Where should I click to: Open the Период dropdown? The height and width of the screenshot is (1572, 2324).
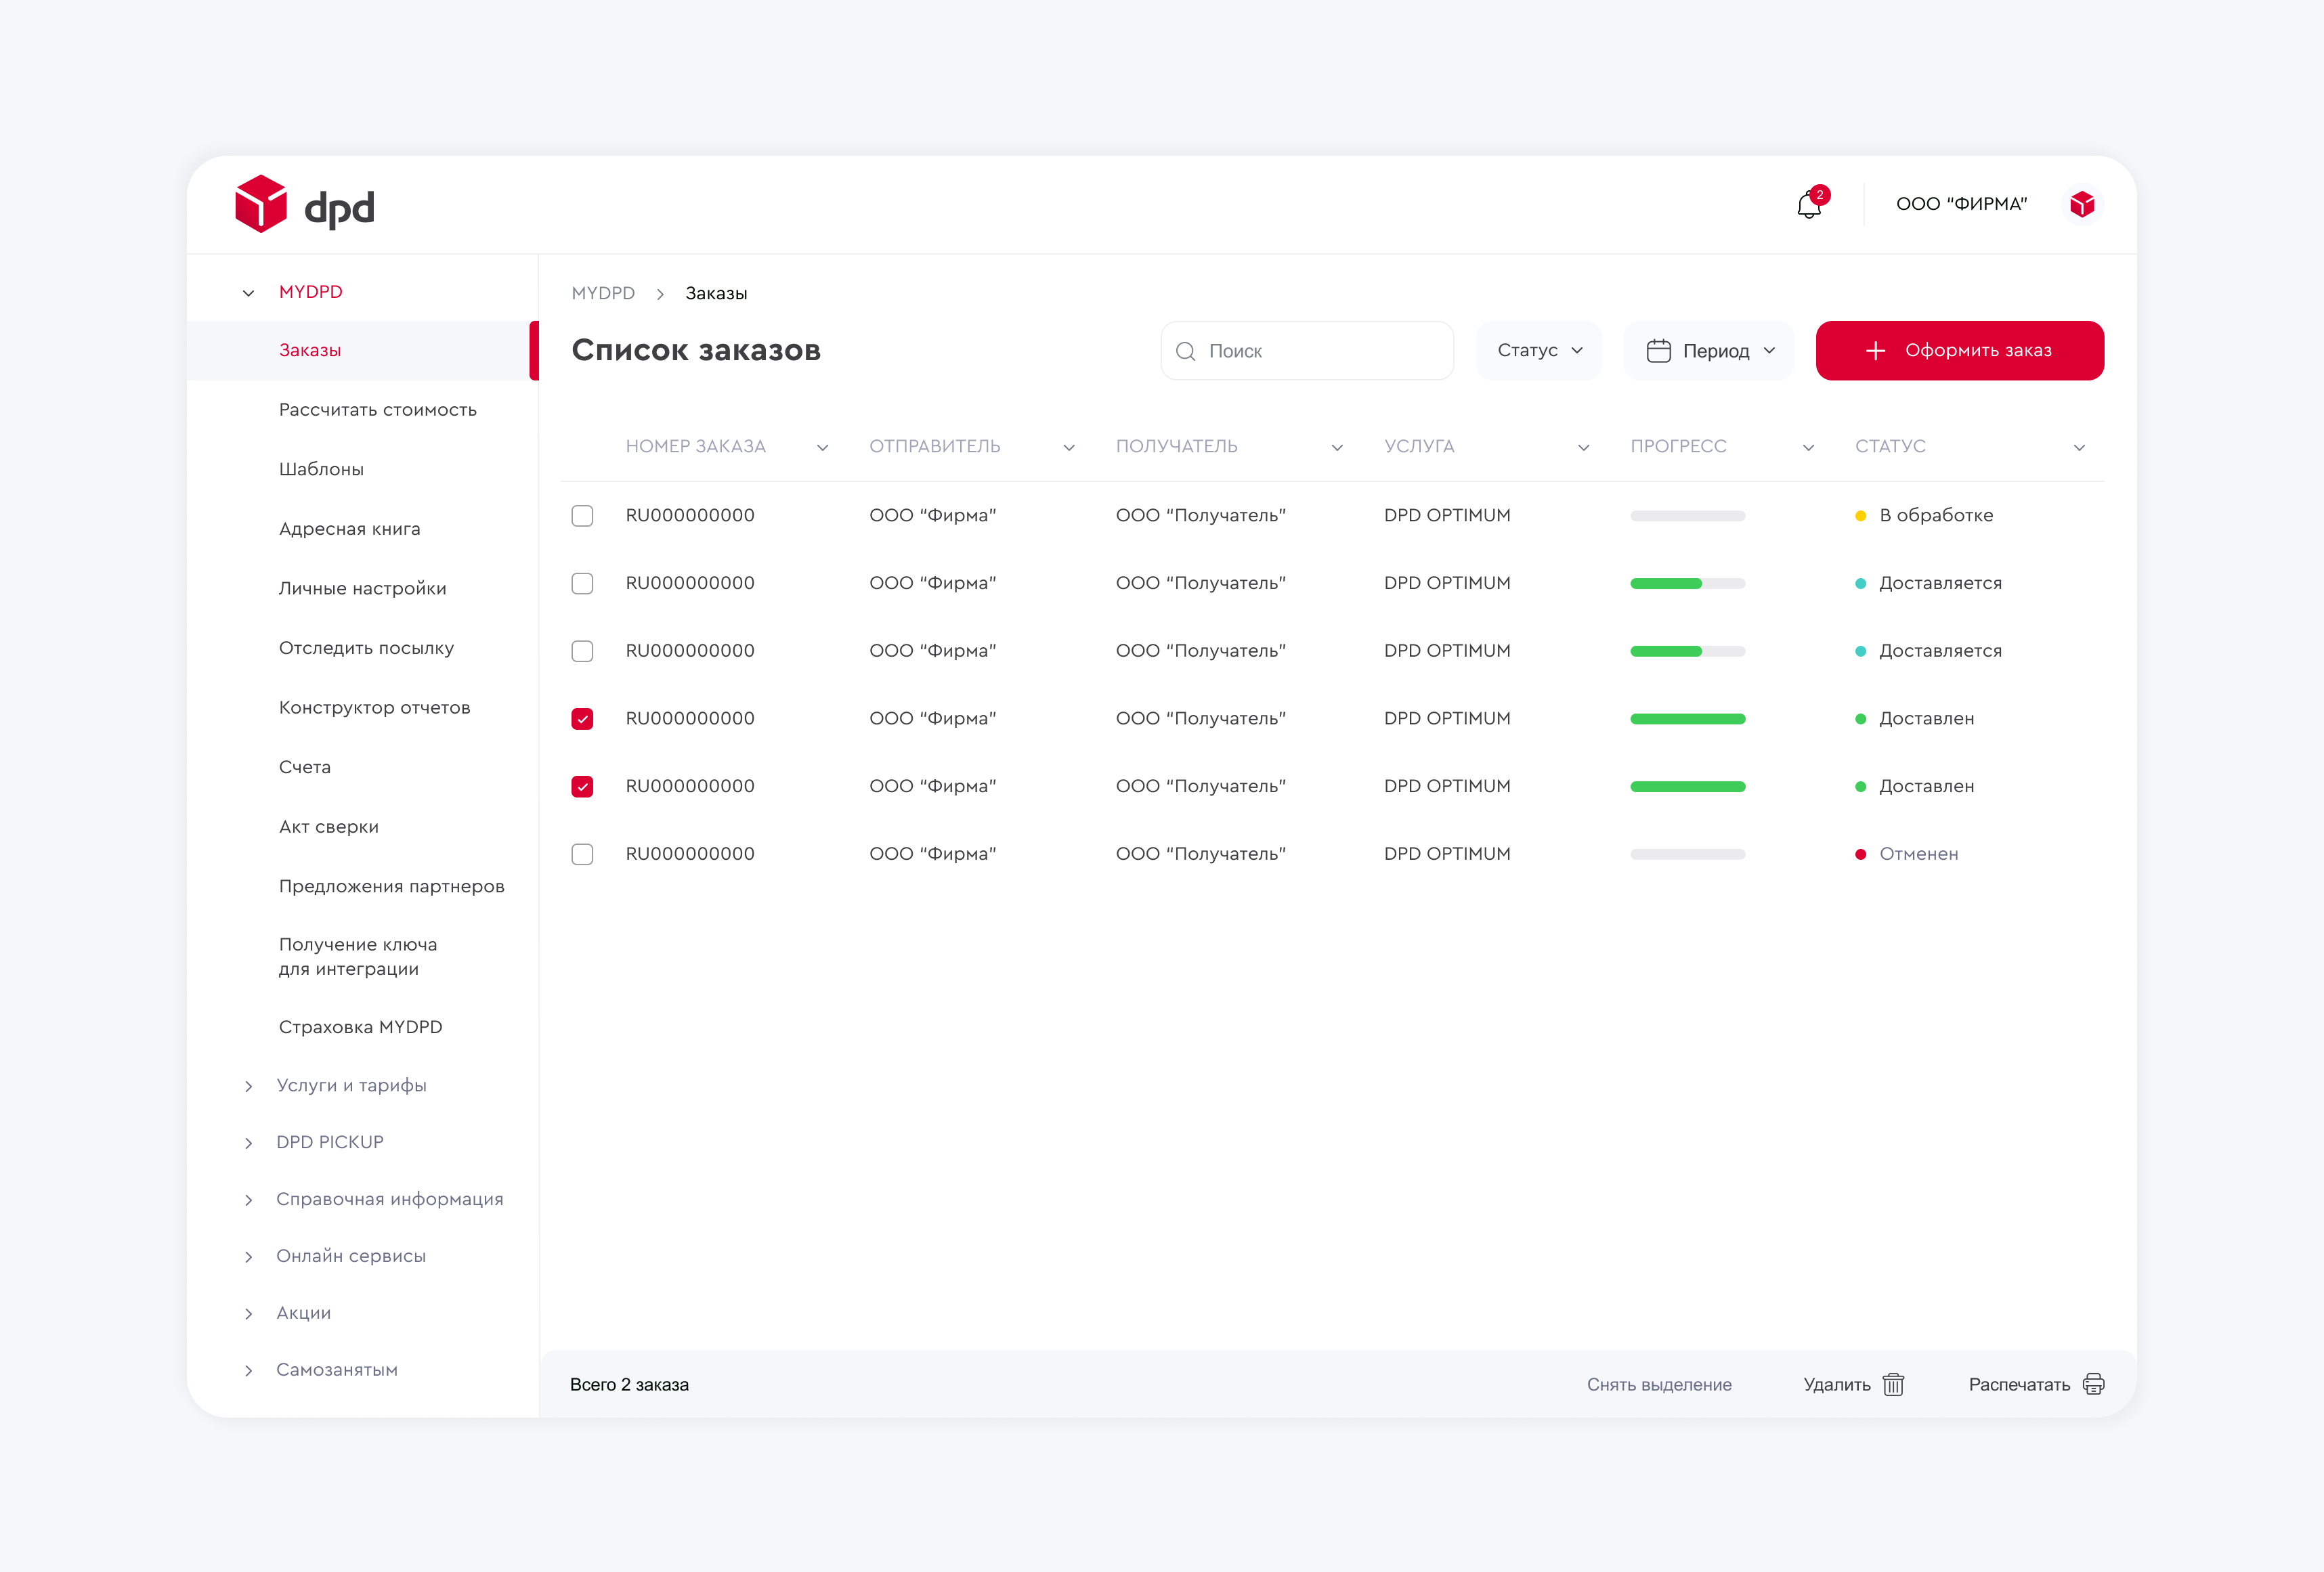[1709, 351]
